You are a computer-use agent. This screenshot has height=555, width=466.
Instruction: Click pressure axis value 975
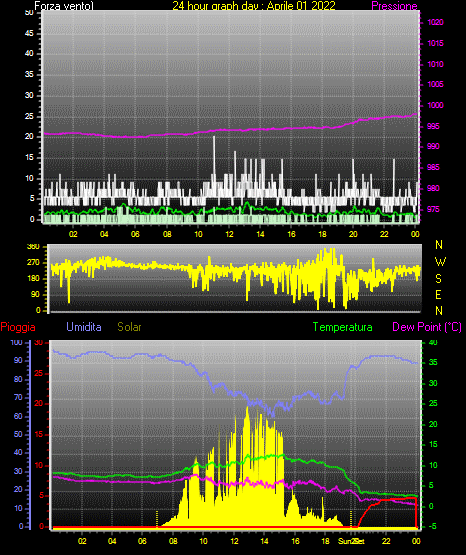click(433, 209)
